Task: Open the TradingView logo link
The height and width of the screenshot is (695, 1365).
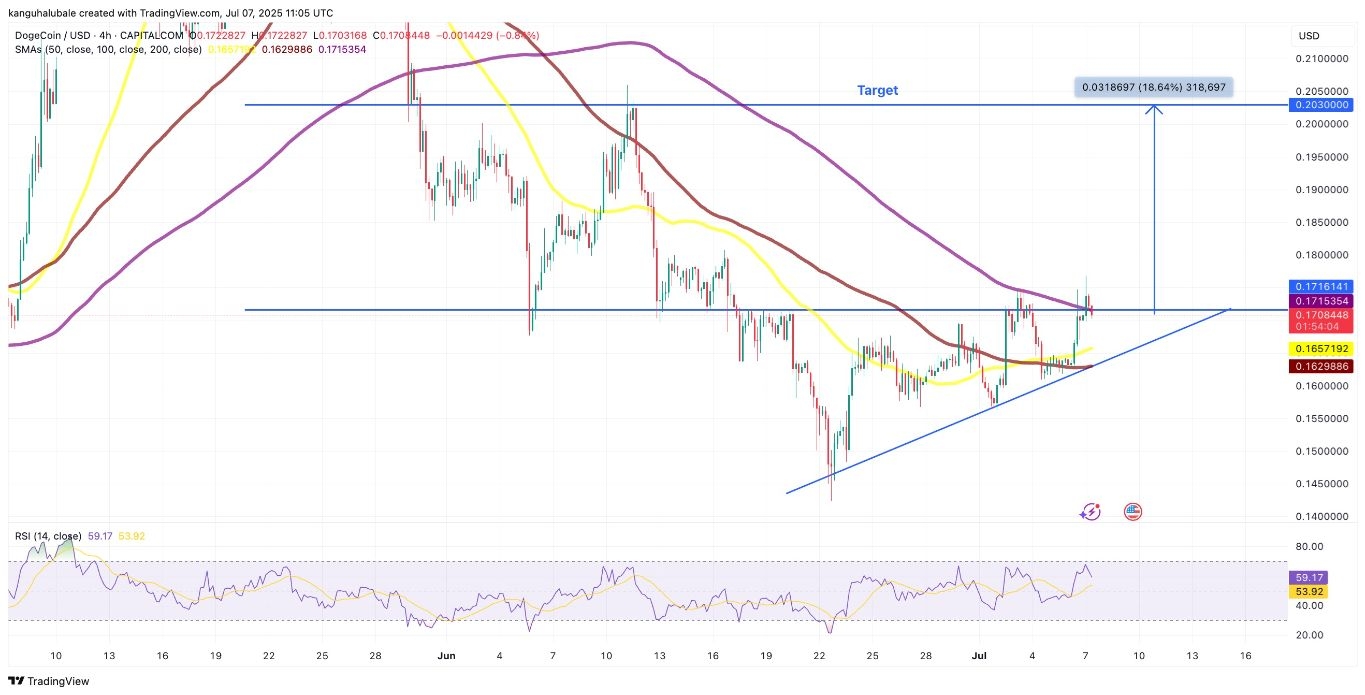Action: [49, 680]
